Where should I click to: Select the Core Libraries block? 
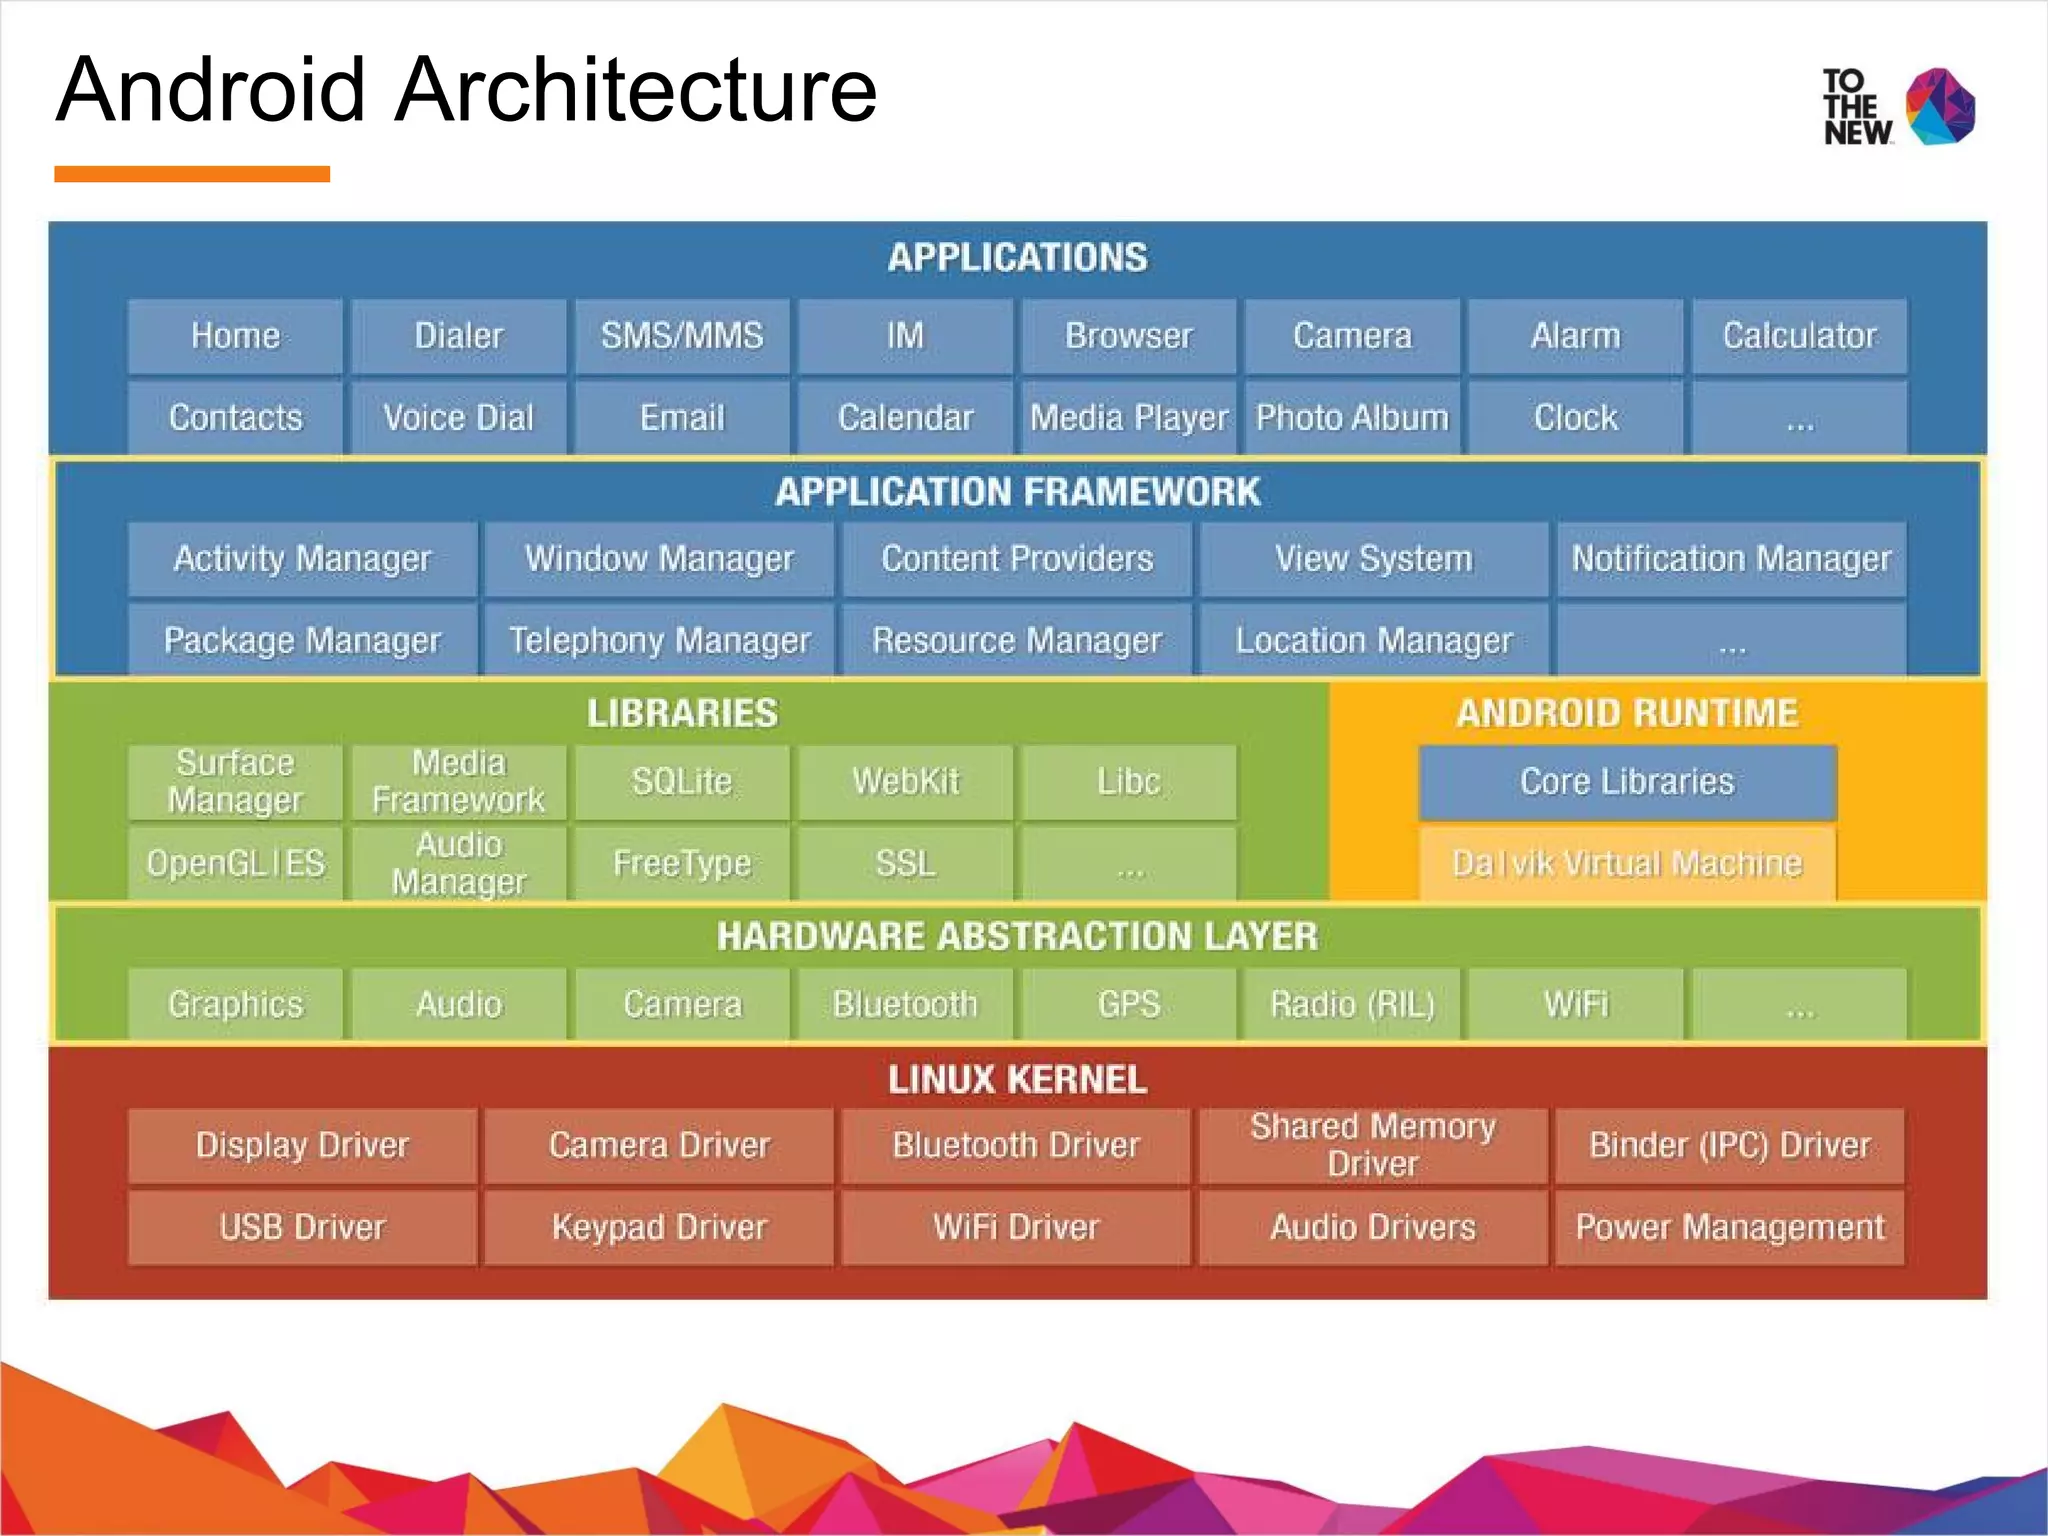pyautogui.click(x=1627, y=781)
